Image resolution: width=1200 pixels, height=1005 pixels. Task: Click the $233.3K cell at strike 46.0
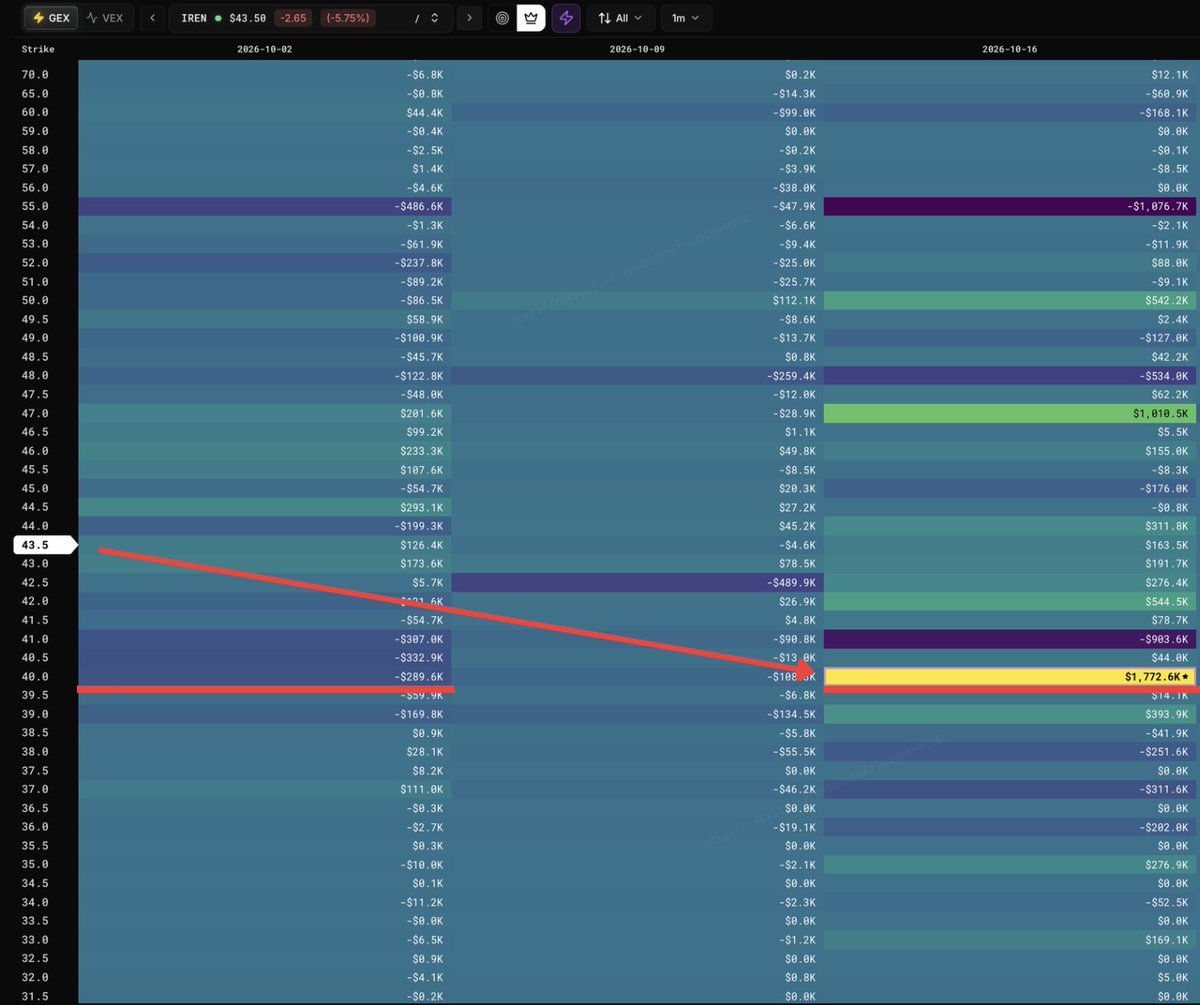(265, 451)
